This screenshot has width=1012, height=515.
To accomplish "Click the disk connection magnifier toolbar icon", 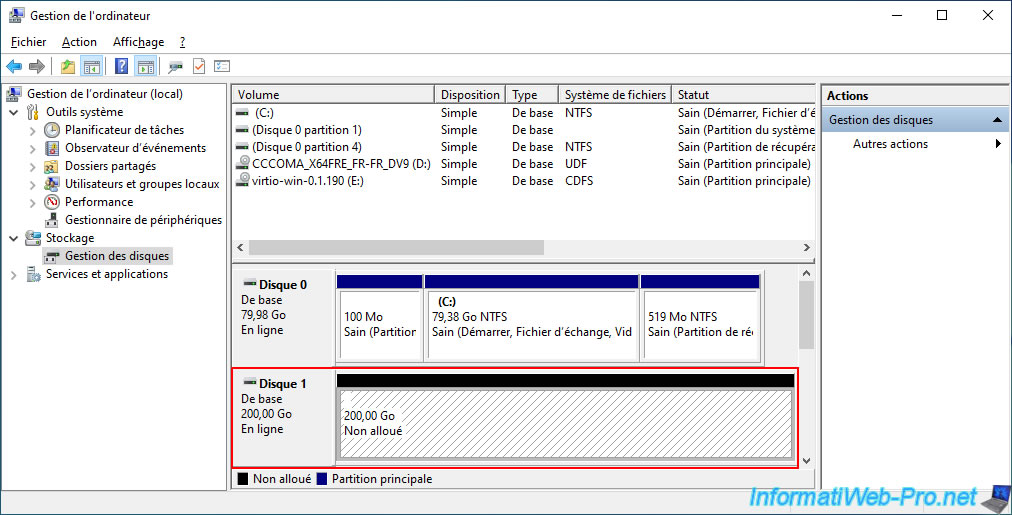I will pyautogui.click(x=175, y=66).
